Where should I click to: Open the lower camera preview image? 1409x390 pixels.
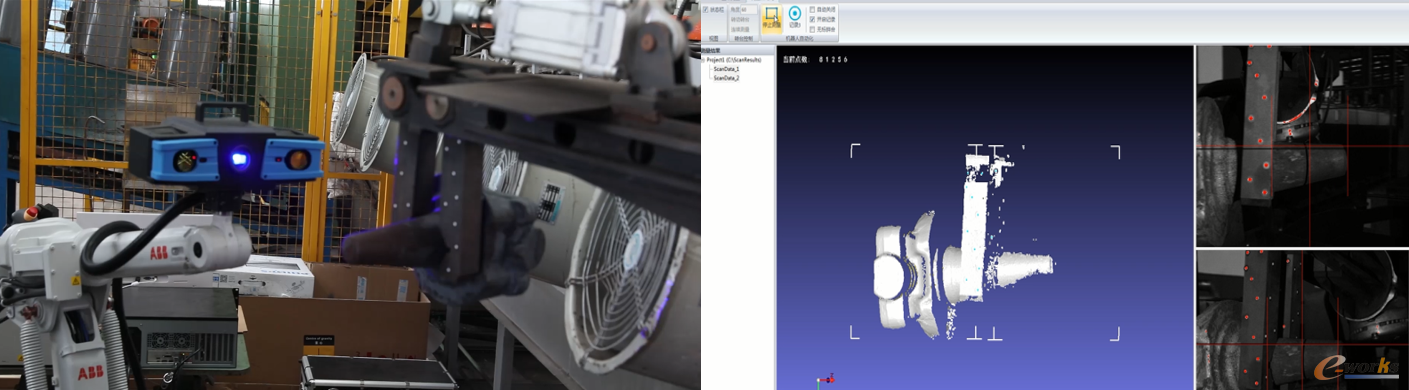(x=1302, y=320)
